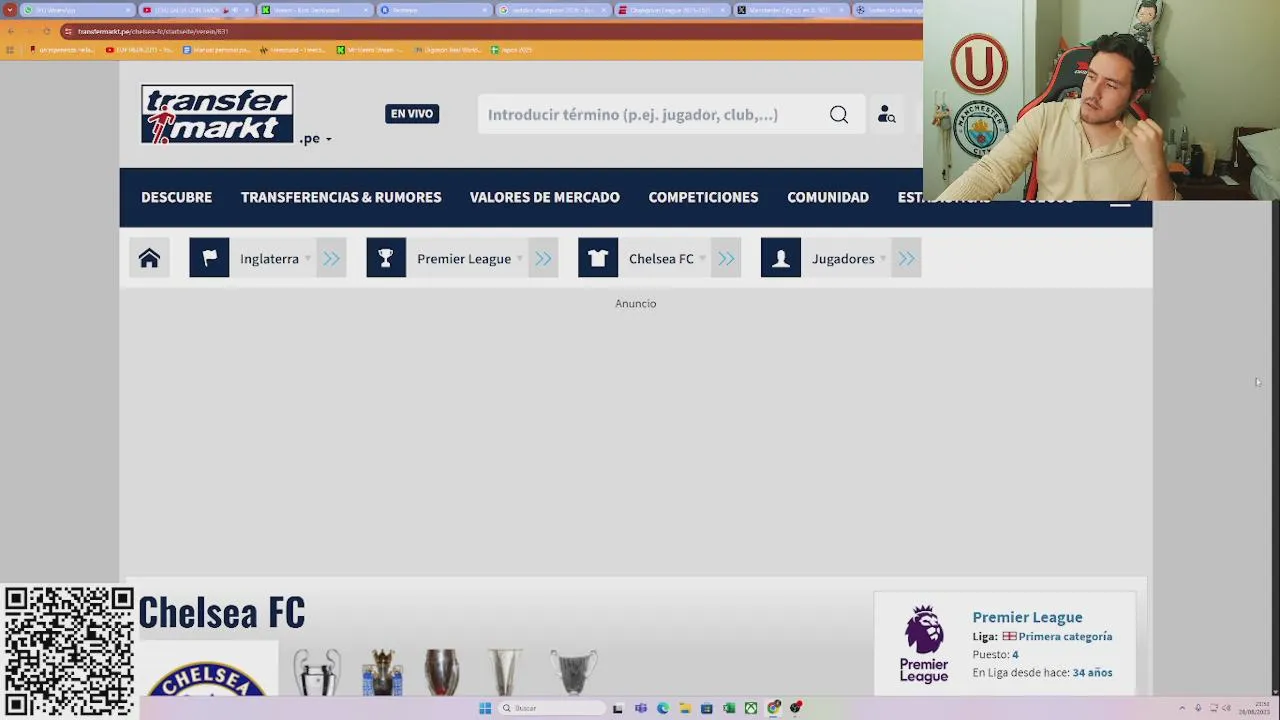Click the EN VIVO button
Viewport: 1280px width, 720px height.
[x=412, y=114]
